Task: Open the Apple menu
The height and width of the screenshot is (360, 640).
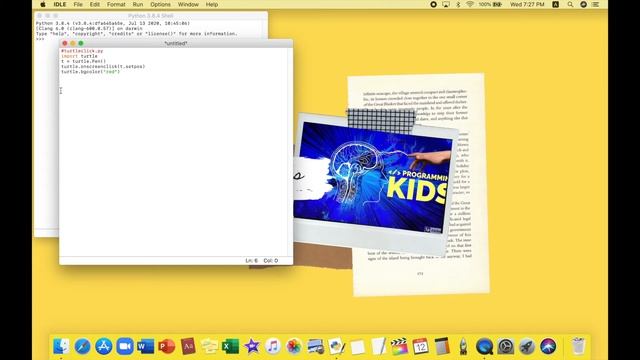Action: [43, 4]
